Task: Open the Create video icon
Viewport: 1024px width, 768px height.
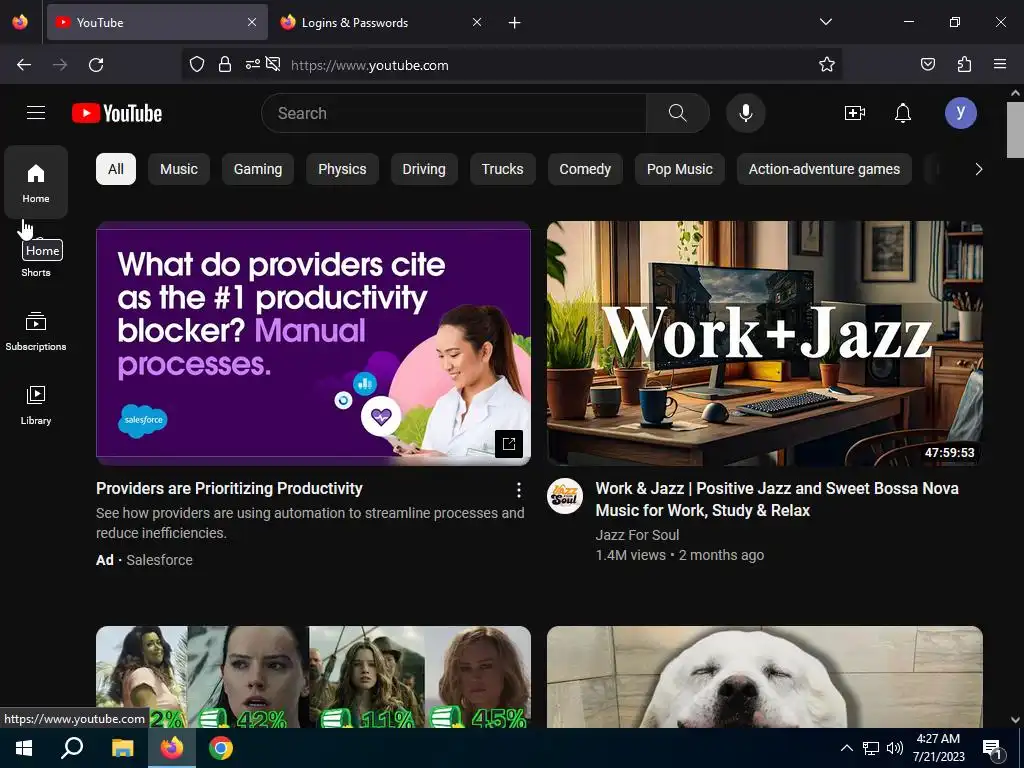Action: [854, 113]
